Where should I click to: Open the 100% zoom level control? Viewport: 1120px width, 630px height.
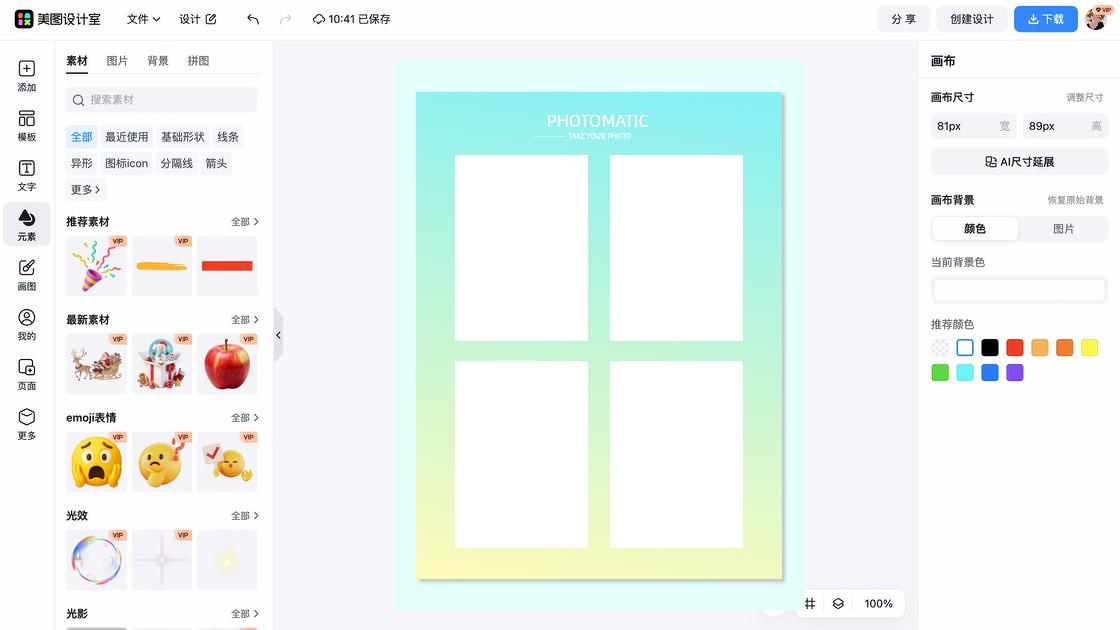point(878,604)
